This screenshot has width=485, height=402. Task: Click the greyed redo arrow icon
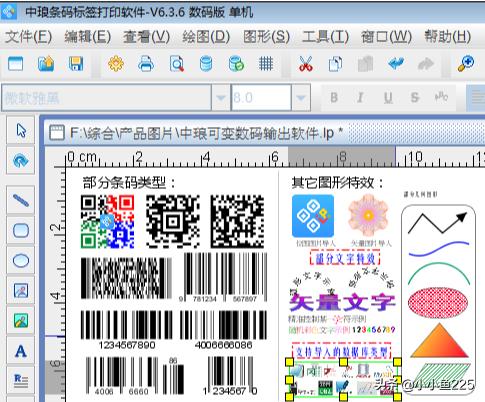point(426,64)
